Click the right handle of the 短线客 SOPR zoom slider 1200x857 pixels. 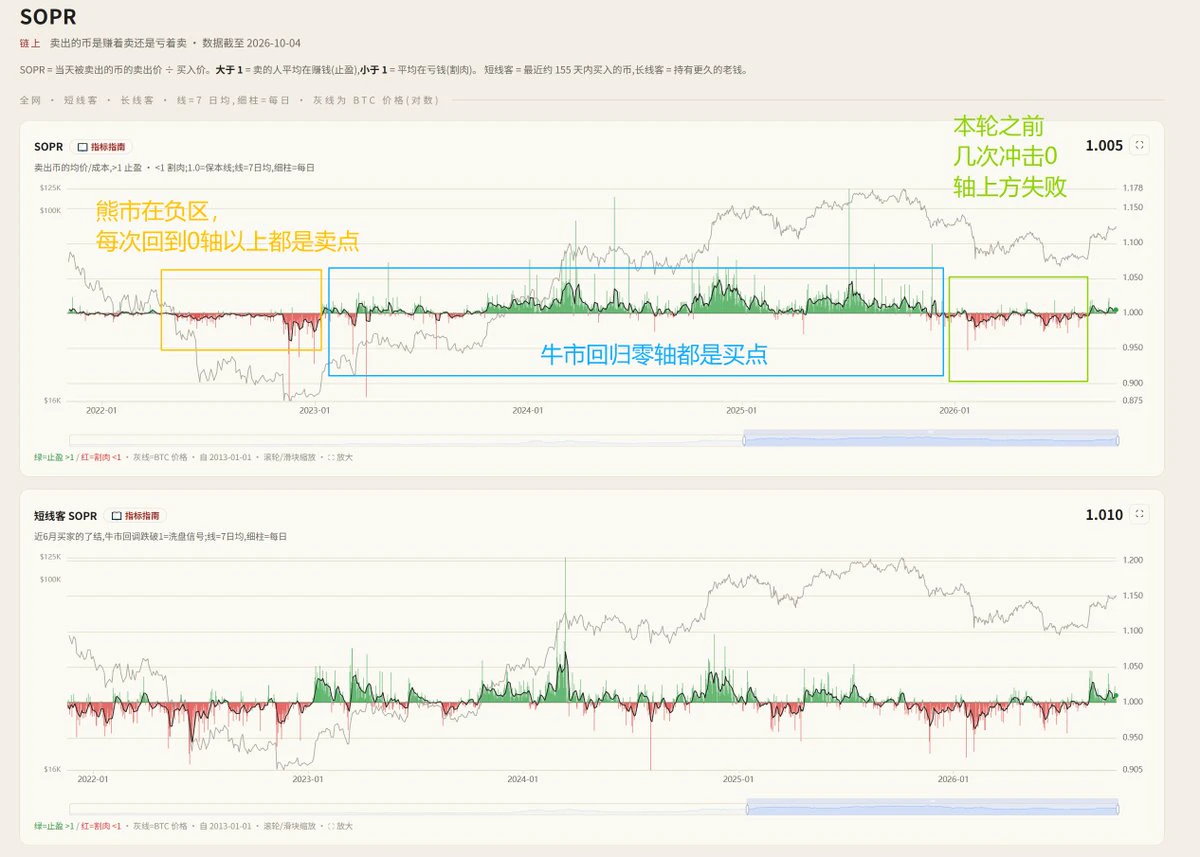pos(1118,808)
